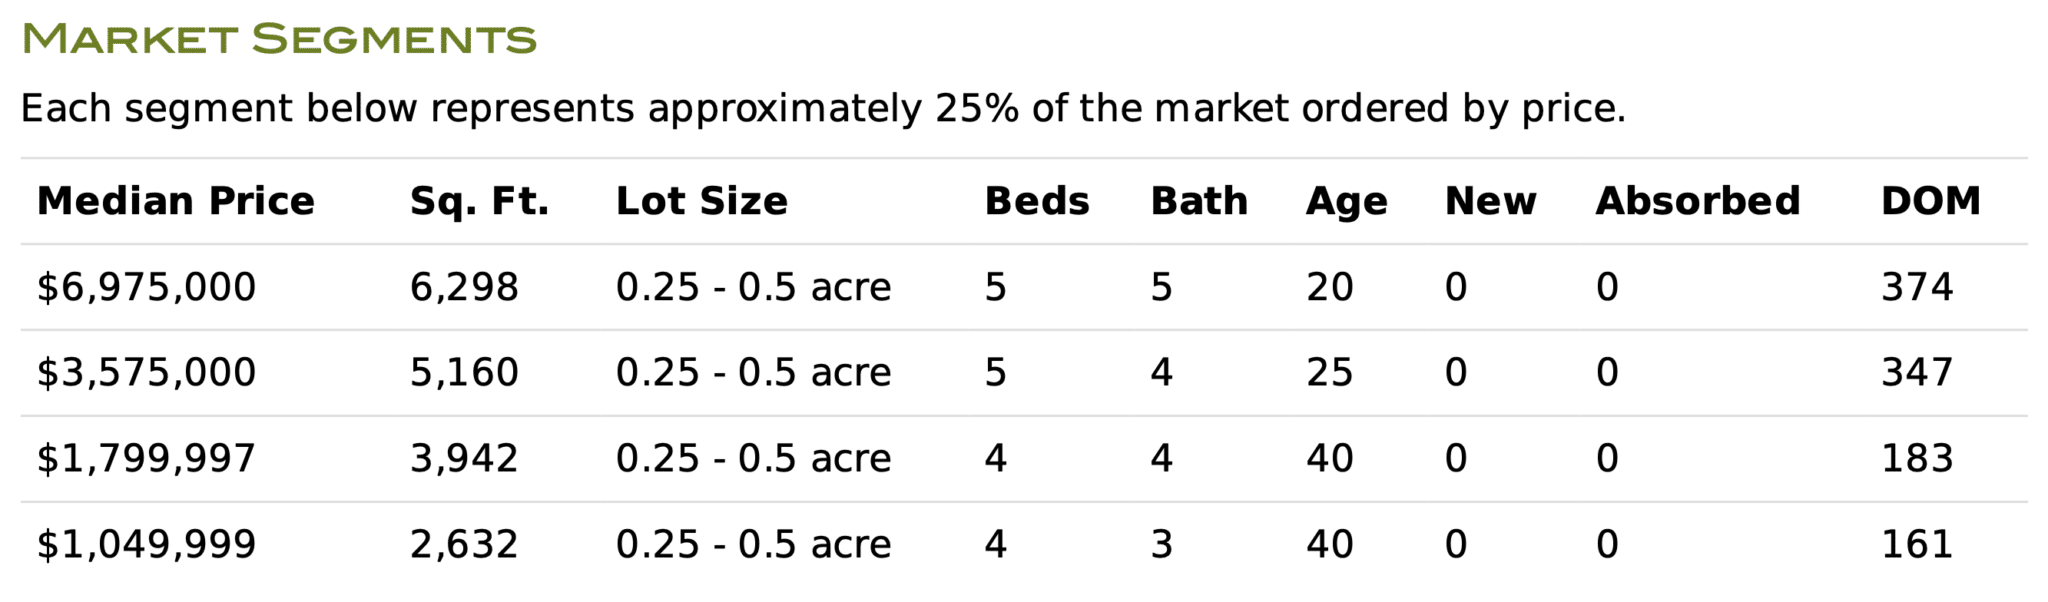Click the 3,942 square feet value
The height and width of the screenshot is (602, 2048).
coord(464,458)
